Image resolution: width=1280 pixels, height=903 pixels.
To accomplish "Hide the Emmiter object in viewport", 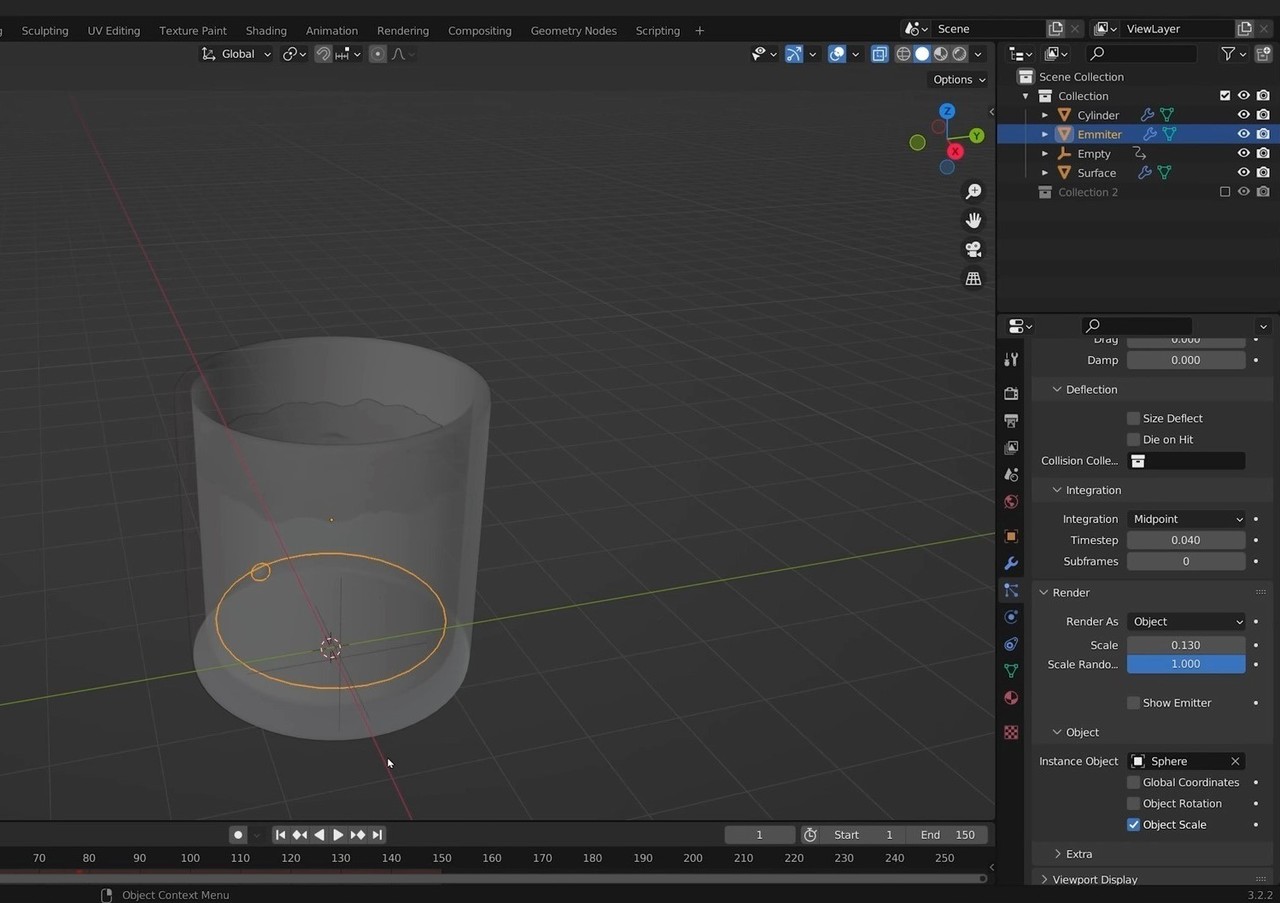I will (1244, 134).
